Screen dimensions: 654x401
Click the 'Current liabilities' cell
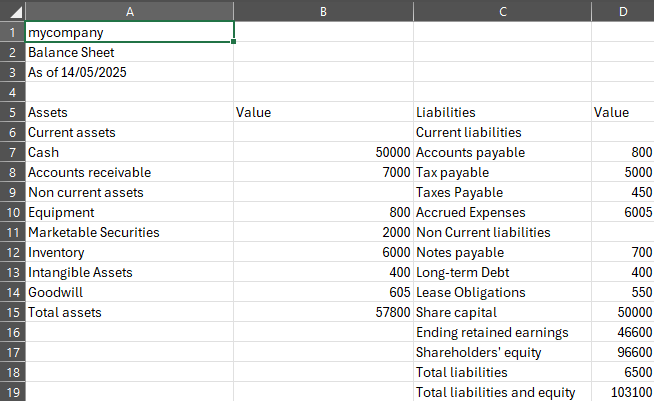pos(503,132)
